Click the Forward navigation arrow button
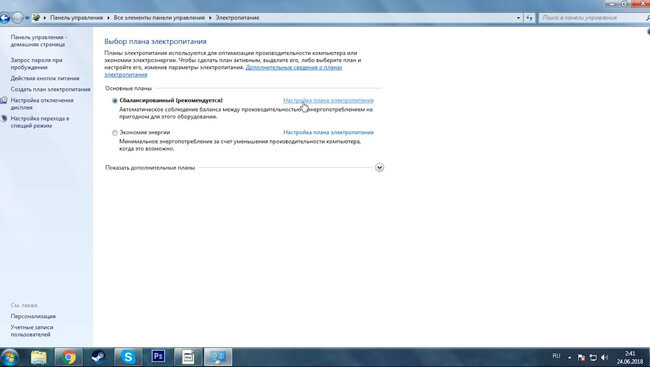The image size is (650, 367). [x=17, y=18]
